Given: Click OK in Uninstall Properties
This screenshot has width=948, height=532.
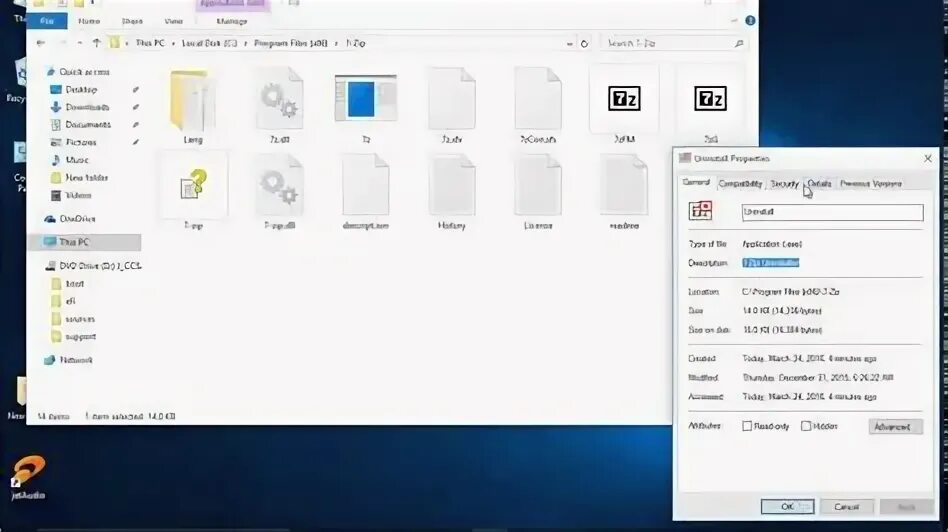Looking at the screenshot, I should [x=787, y=507].
